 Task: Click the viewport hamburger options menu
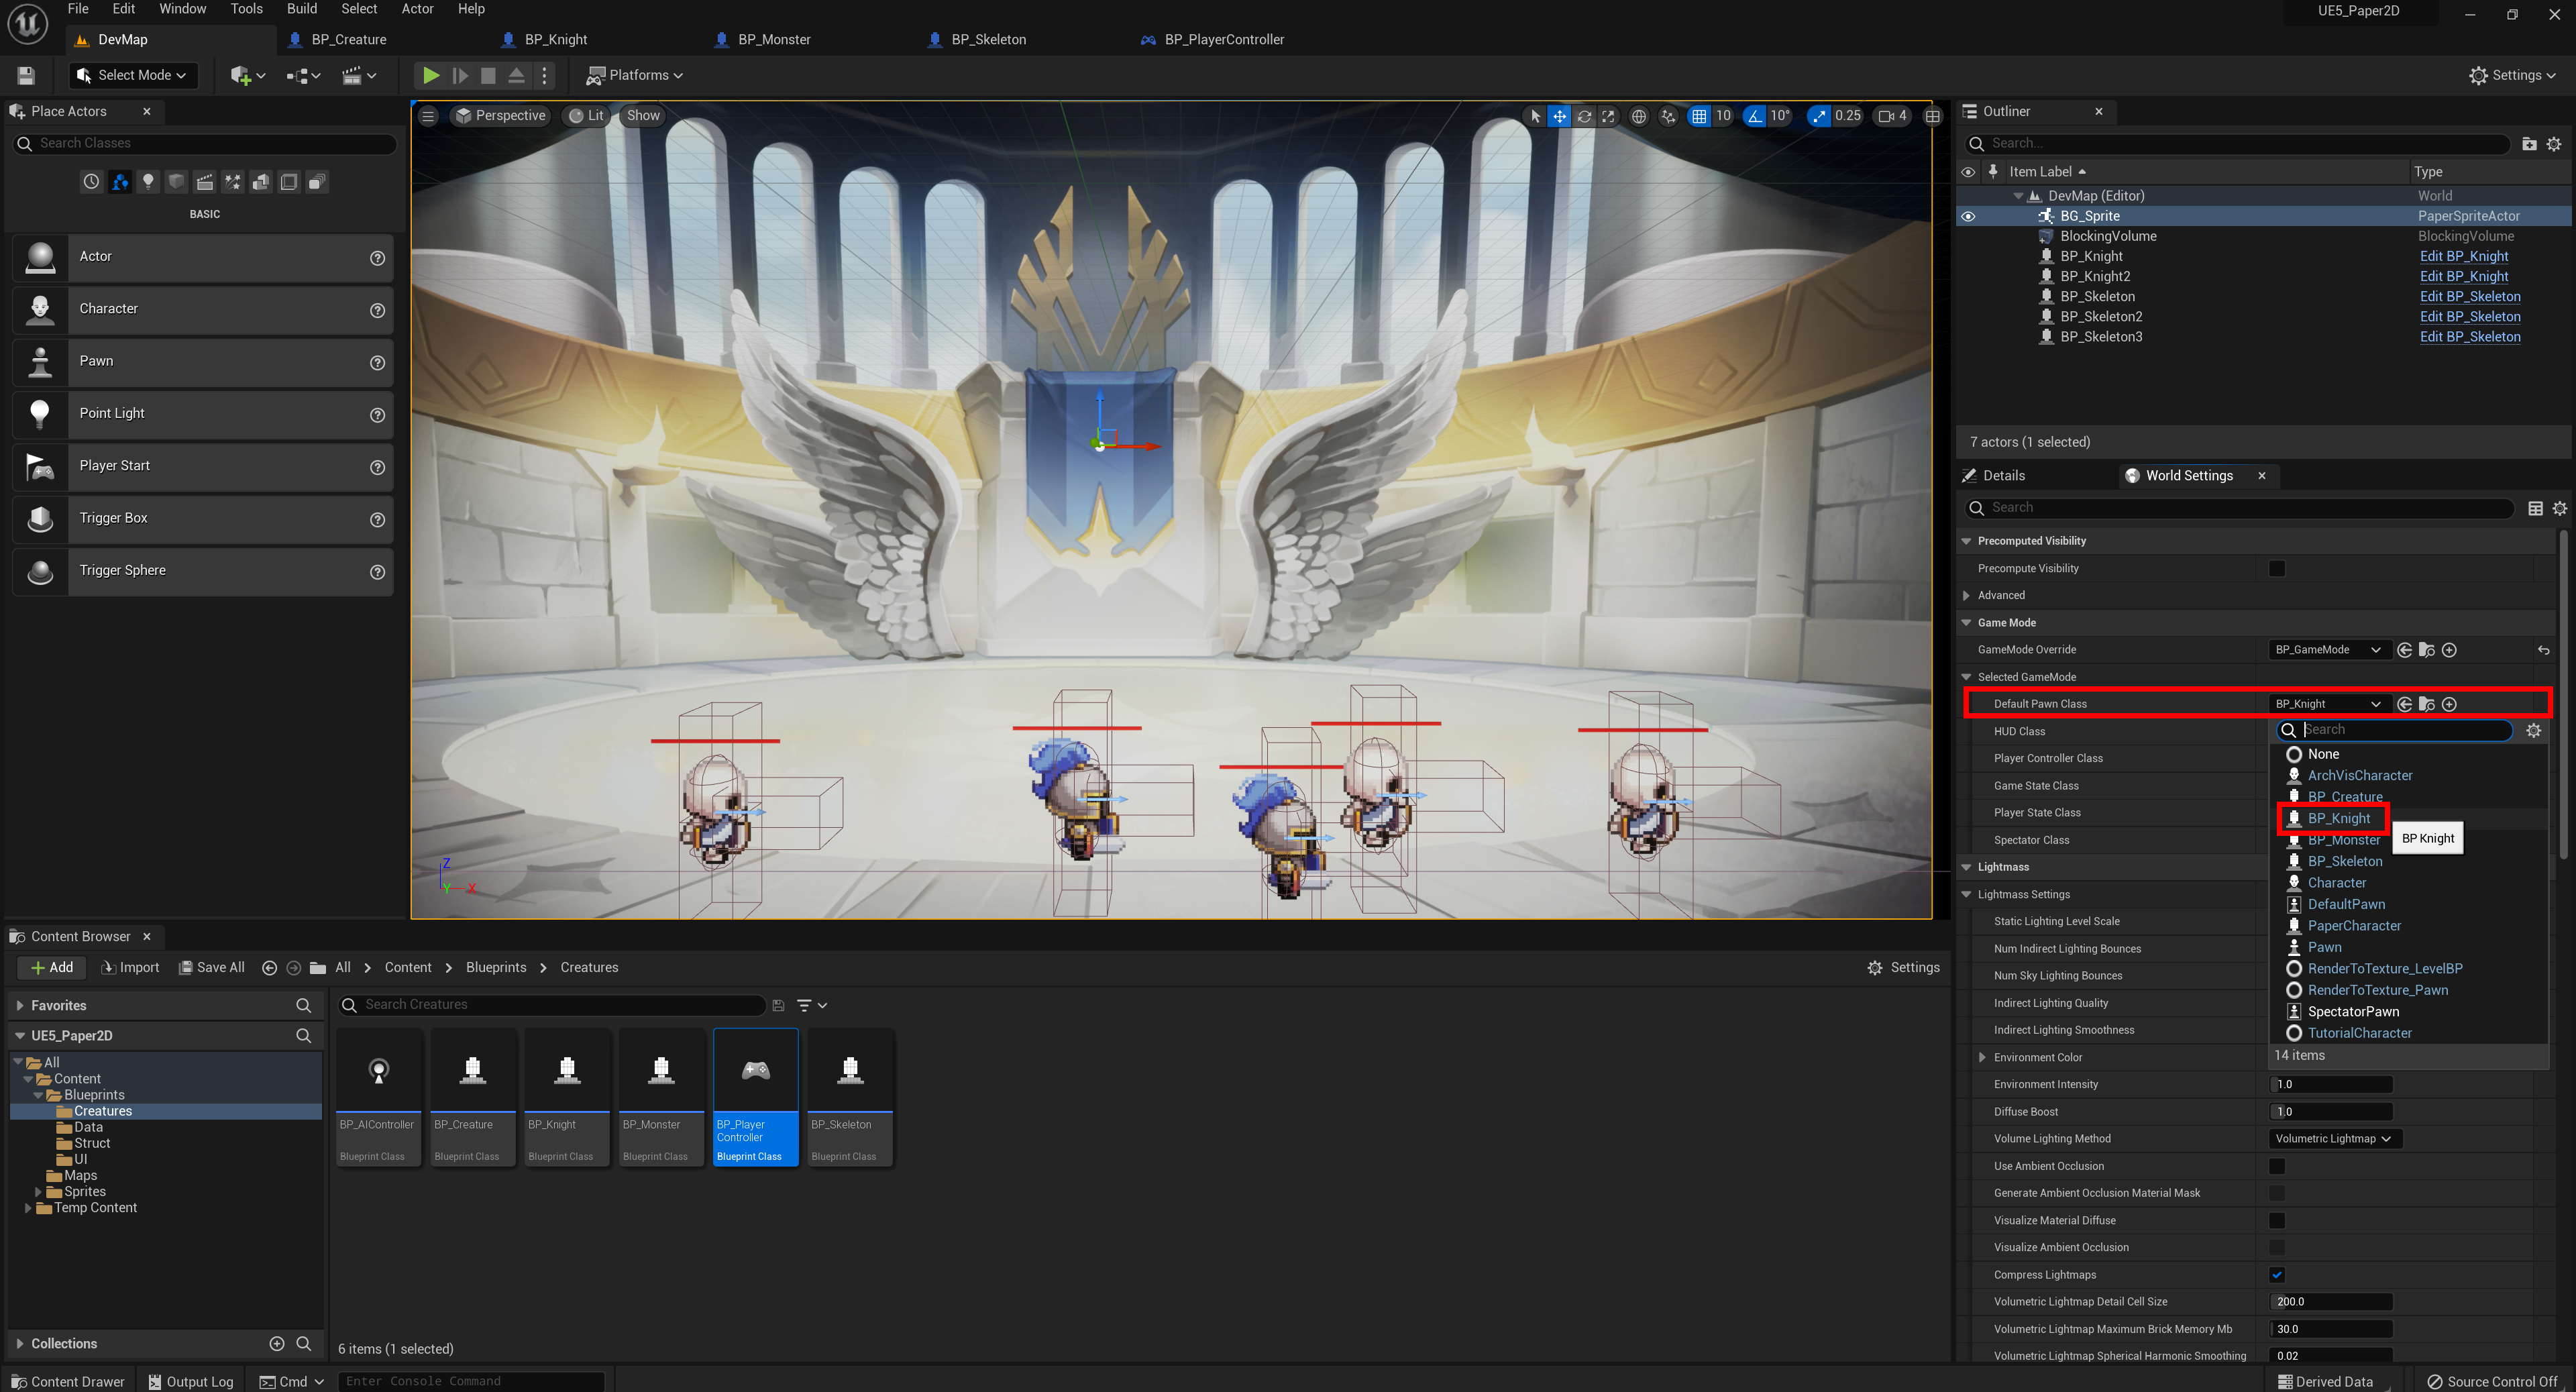click(x=428, y=116)
